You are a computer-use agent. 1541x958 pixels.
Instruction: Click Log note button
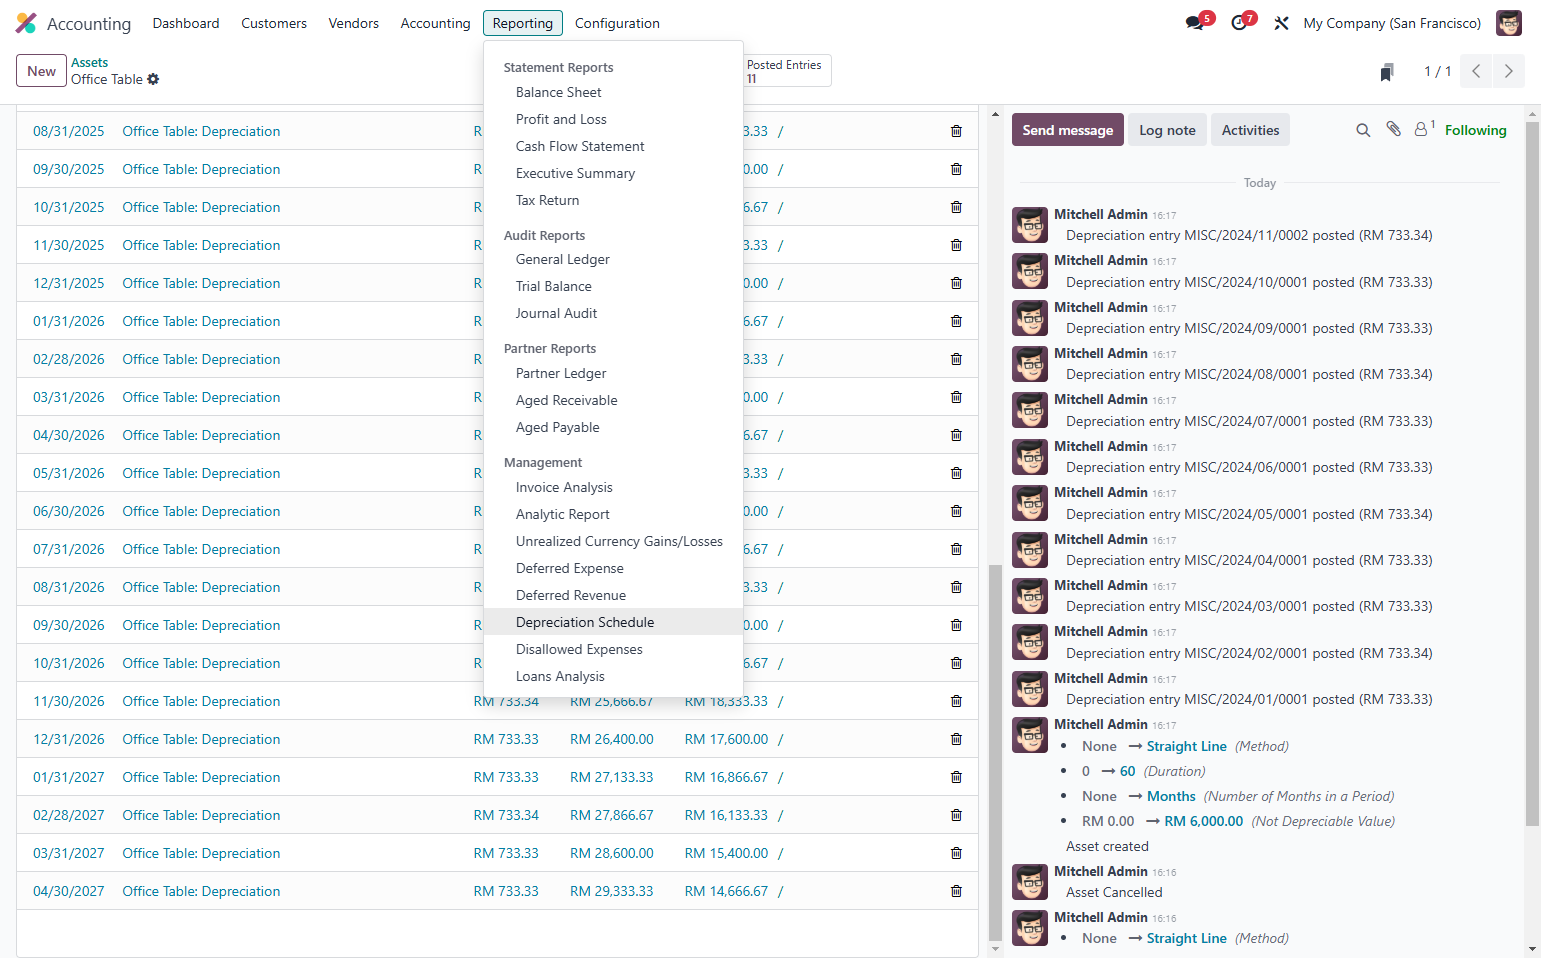pyautogui.click(x=1167, y=130)
